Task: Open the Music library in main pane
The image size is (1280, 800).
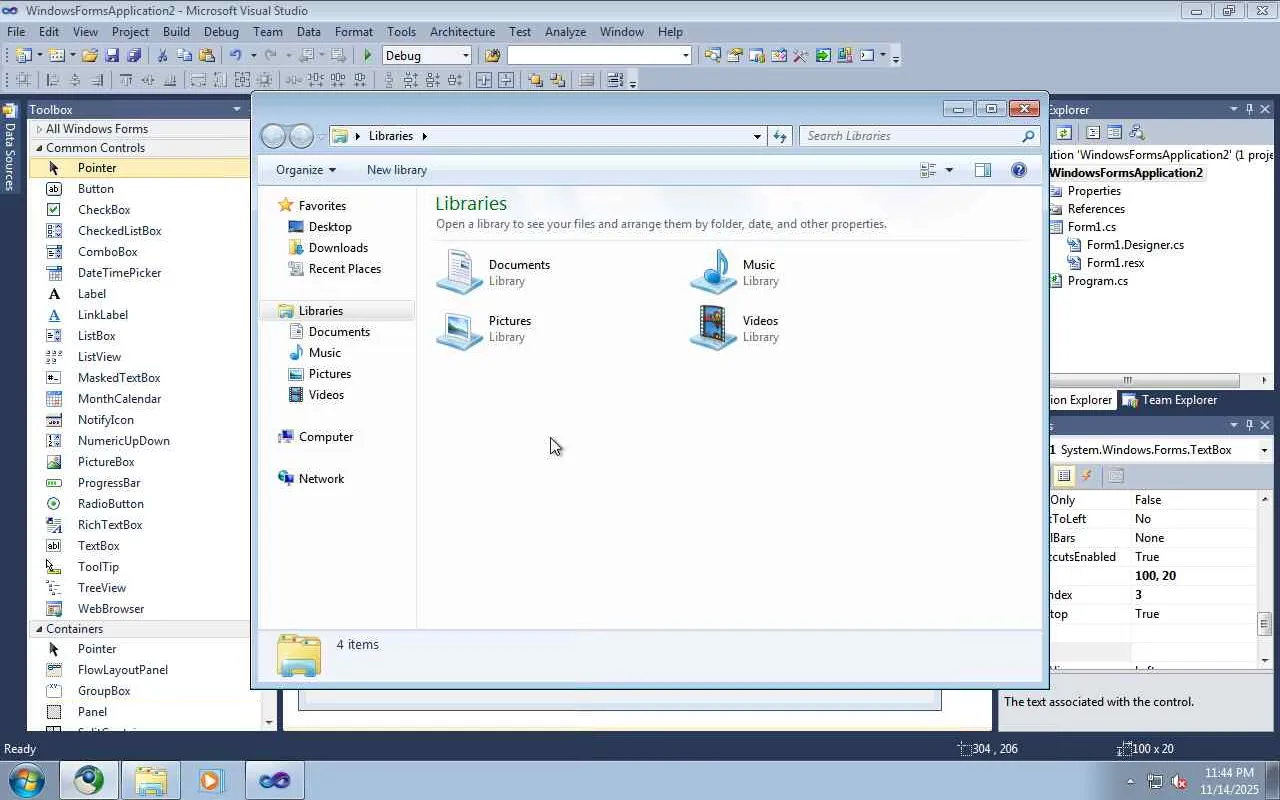Action: (x=734, y=272)
